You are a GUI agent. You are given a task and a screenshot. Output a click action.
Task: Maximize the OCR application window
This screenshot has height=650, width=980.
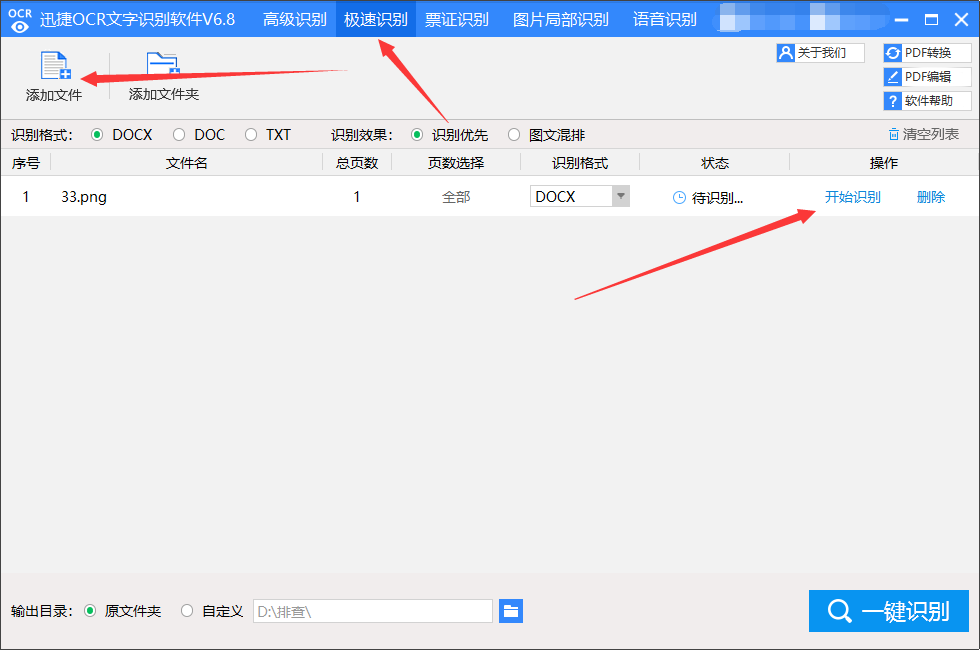[931, 20]
